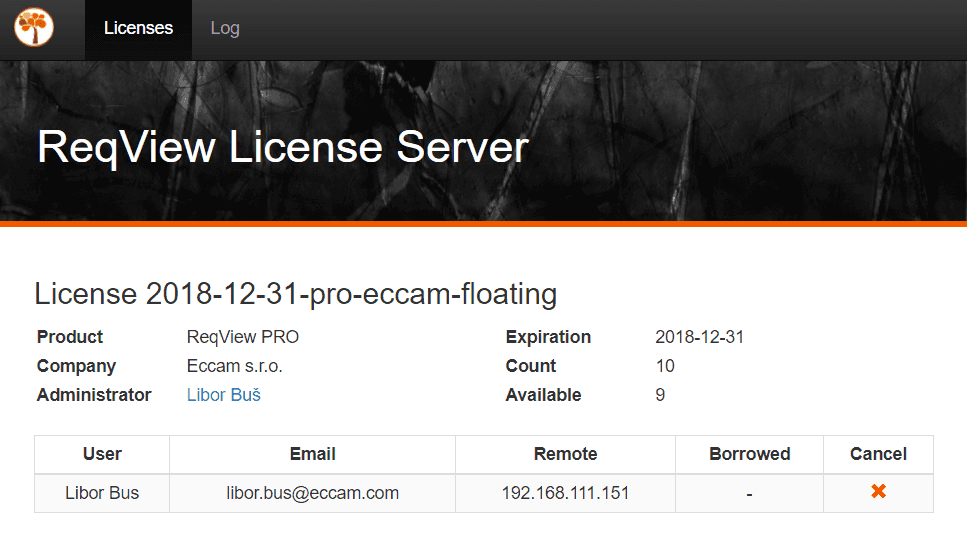Click the Borrowed dash cell in the row
This screenshot has width=967, height=552.
pyautogui.click(x=749, y=494)
